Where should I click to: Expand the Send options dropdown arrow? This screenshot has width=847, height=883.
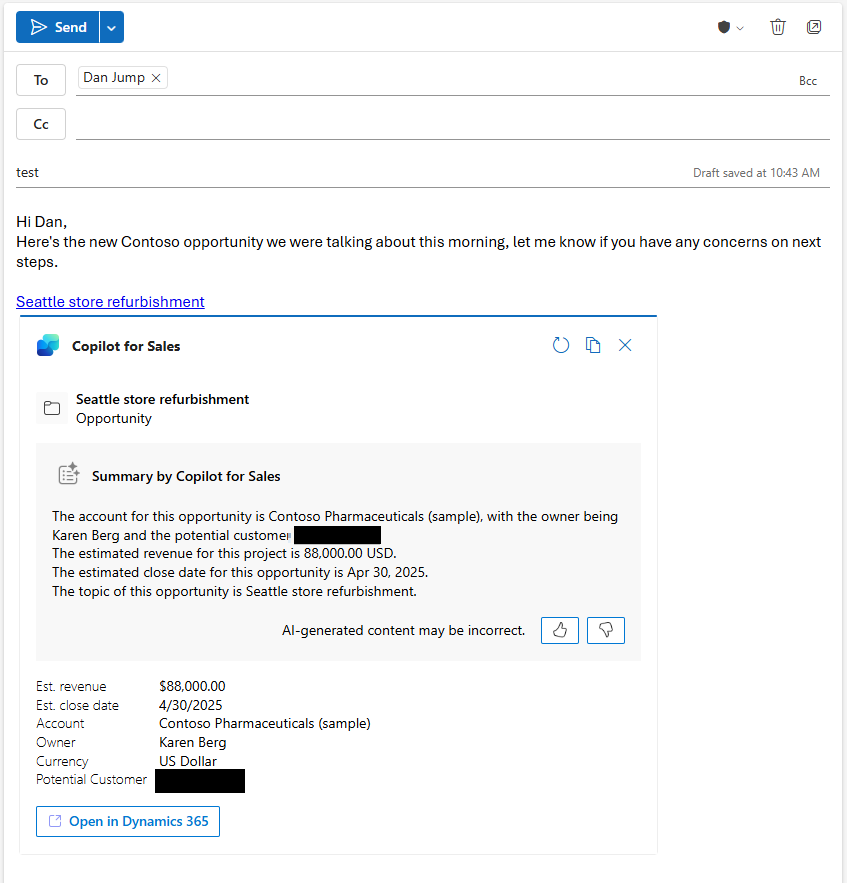pyautogui.click(x=111, y=28)
